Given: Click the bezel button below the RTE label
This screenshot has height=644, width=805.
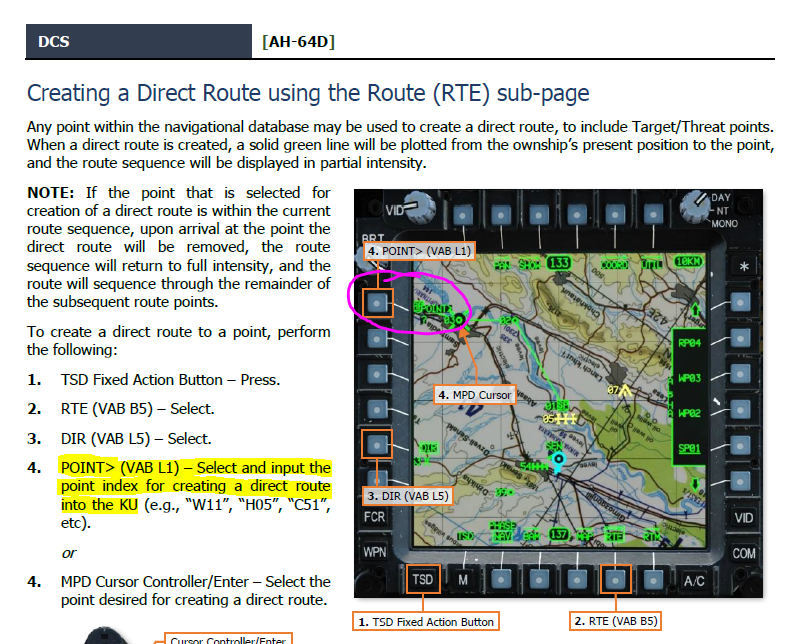Looking at the screenshot, I should pyautogui.click(x=615, y=580).
